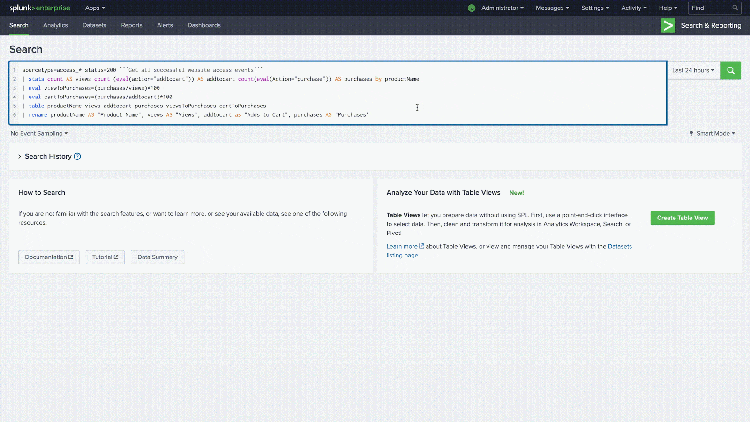Click the Search & Reporting app icon
The width and height of the screenshot is (750, 422).
[x=667, y=26]
